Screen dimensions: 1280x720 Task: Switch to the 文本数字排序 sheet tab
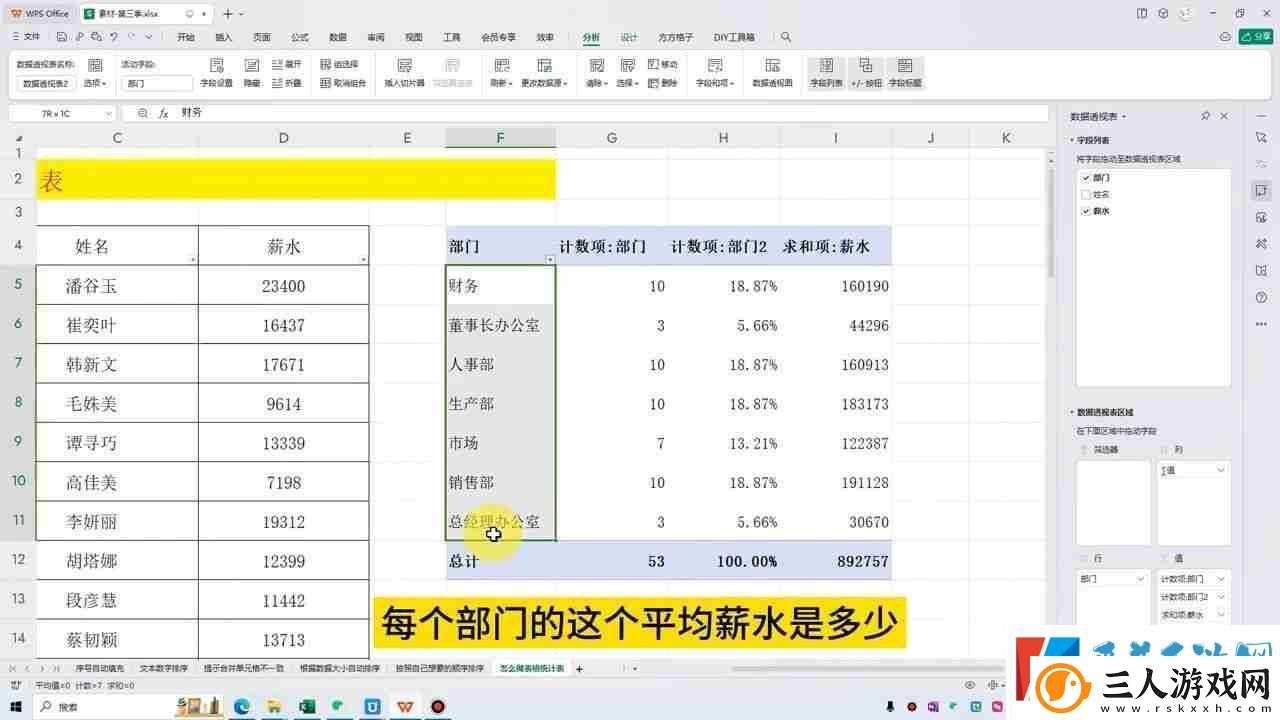[x=163, y=668]
